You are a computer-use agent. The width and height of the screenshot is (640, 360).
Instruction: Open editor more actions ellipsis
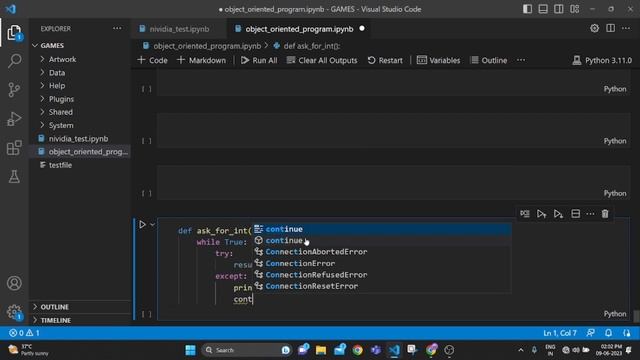(626, 28)
